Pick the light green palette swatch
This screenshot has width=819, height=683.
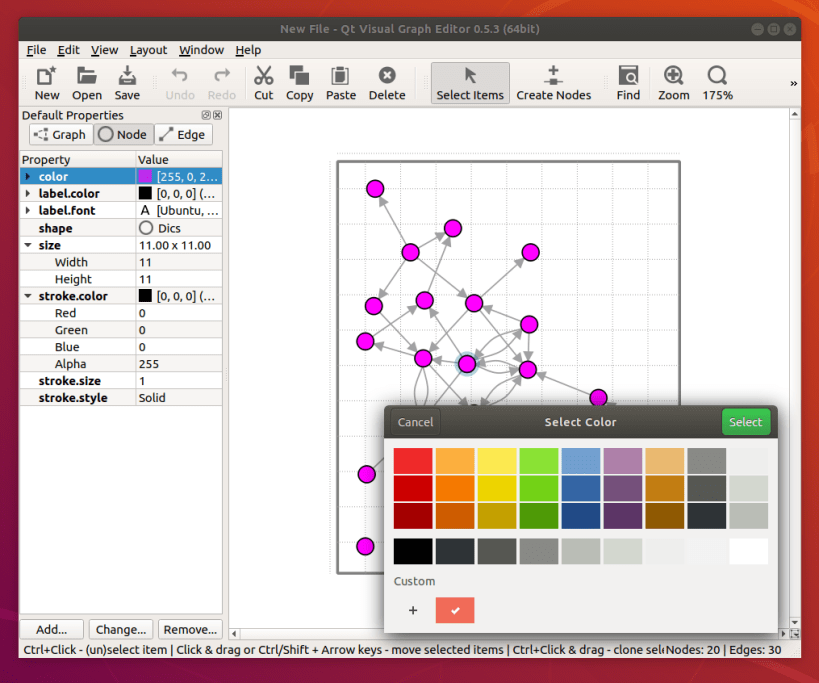pos(539,461)
